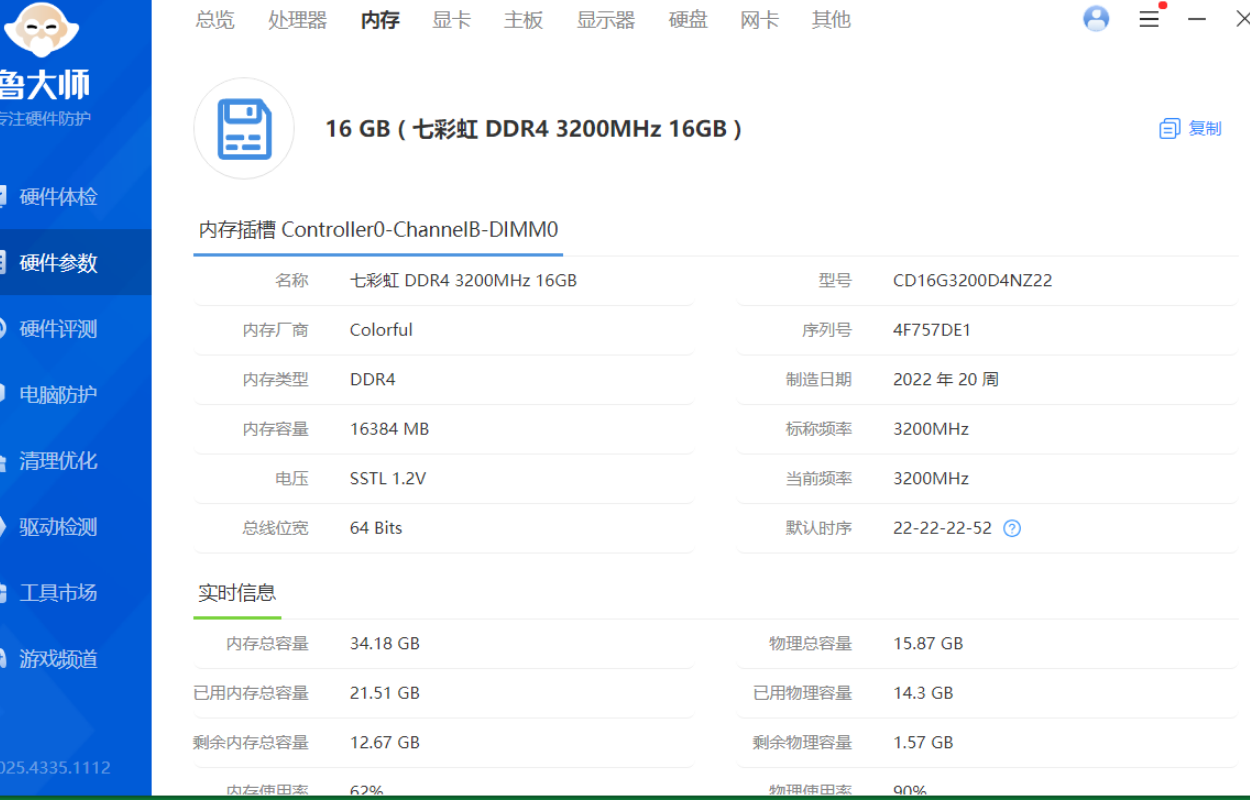Open 工具市场 in the sidebar
The height and width of the screenshot is (800, 1250).
point(58,593)
